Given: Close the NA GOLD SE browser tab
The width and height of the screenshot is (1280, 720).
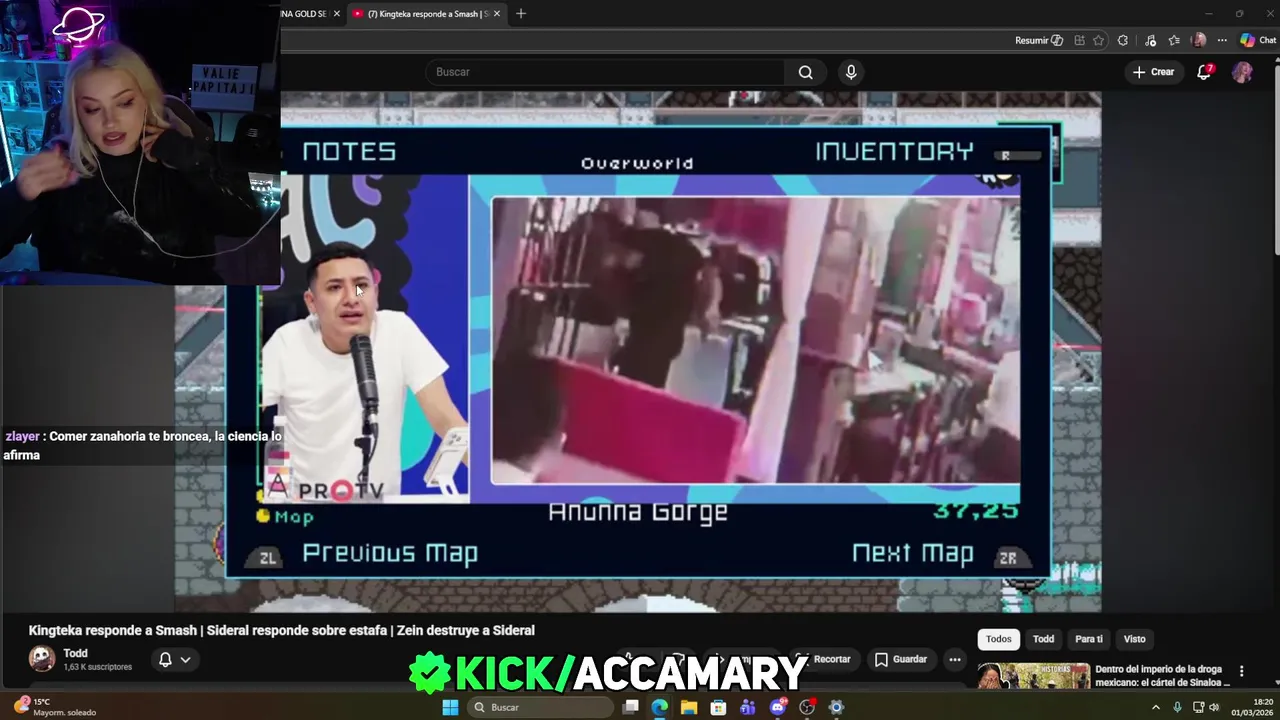Looking at the screenshot, I should tap(336, 14).
